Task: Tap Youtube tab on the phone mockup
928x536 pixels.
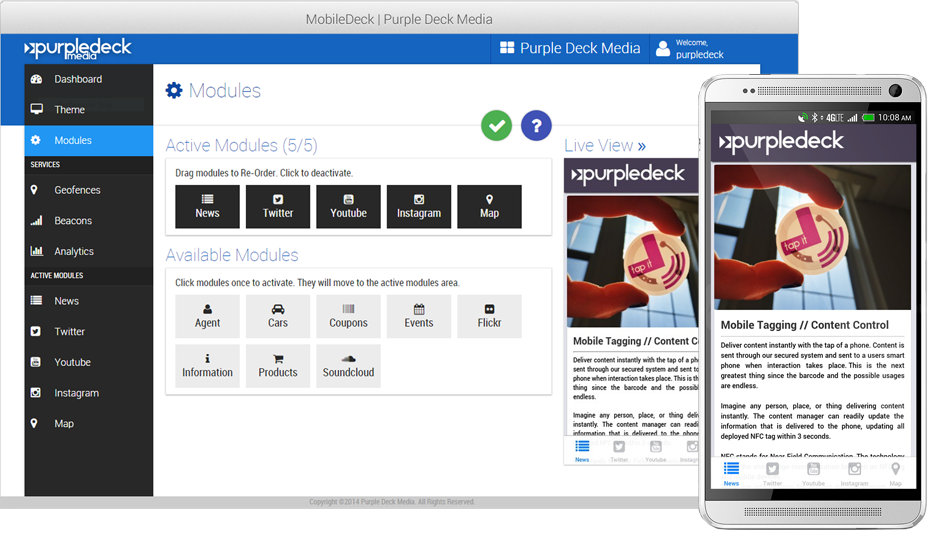Action: tap(813, 474)
